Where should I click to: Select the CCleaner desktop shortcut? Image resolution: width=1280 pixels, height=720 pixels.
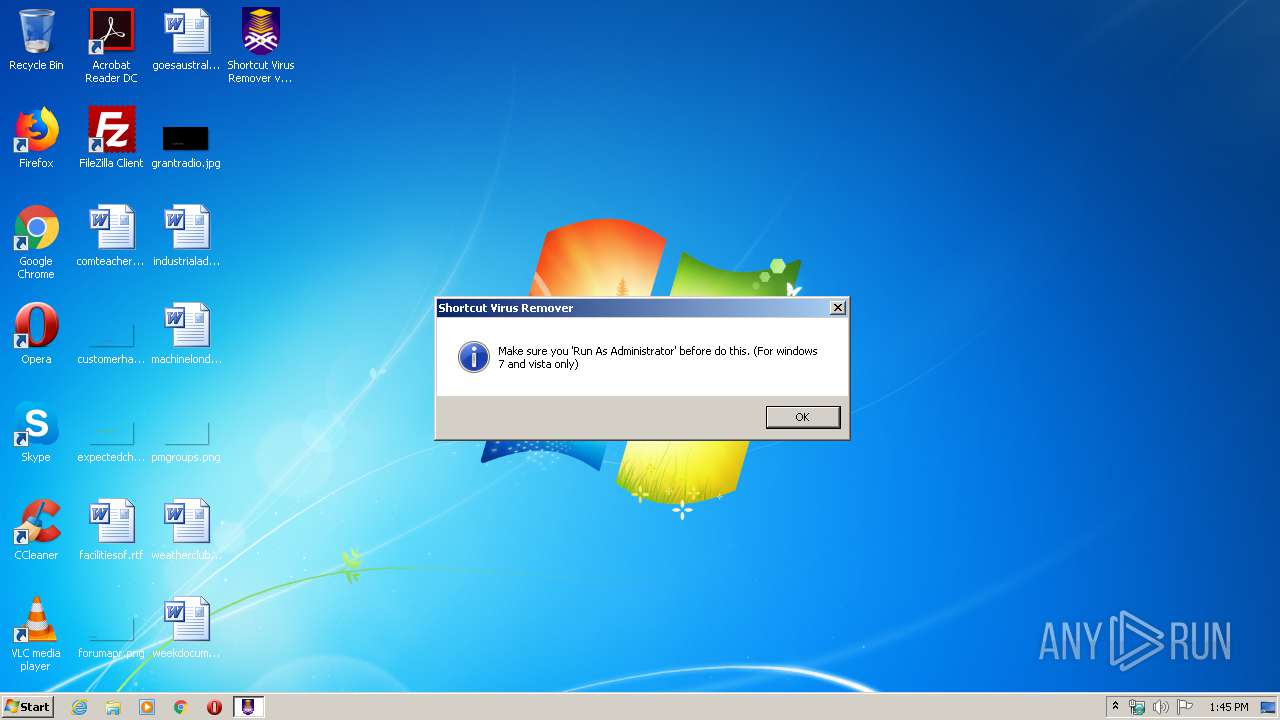[x=36, y=530]
